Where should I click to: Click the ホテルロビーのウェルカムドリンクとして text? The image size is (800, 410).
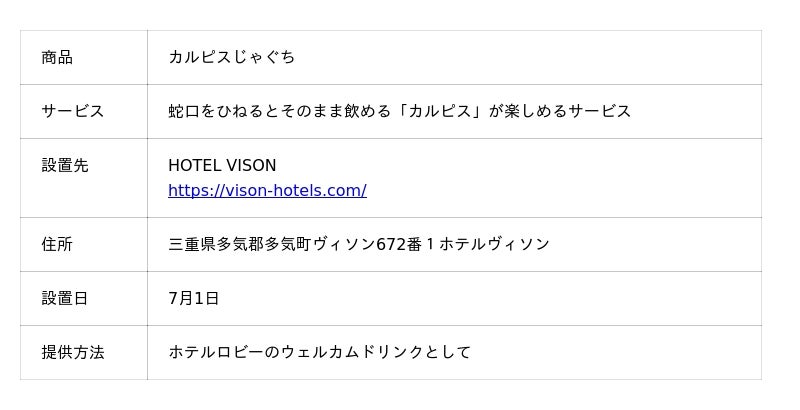pyautogui.click(x=319, y=352)
